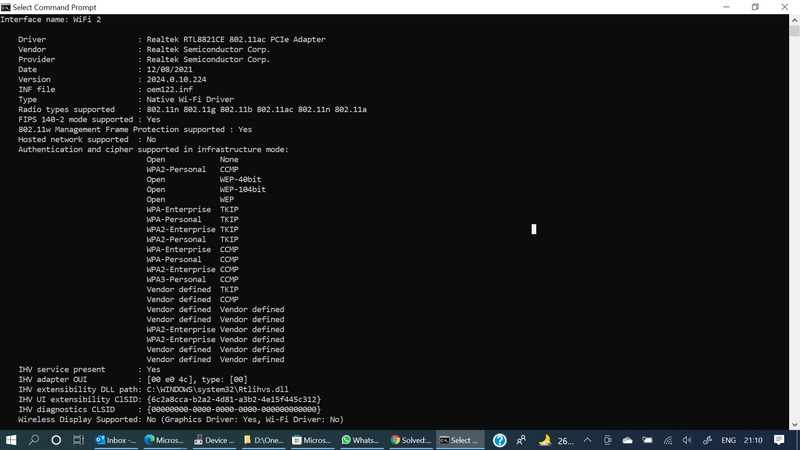This screenshot has width=800, height=450.
Task: Click IHV UI extensibility ClSID value
Action: [x=234, y=399]
